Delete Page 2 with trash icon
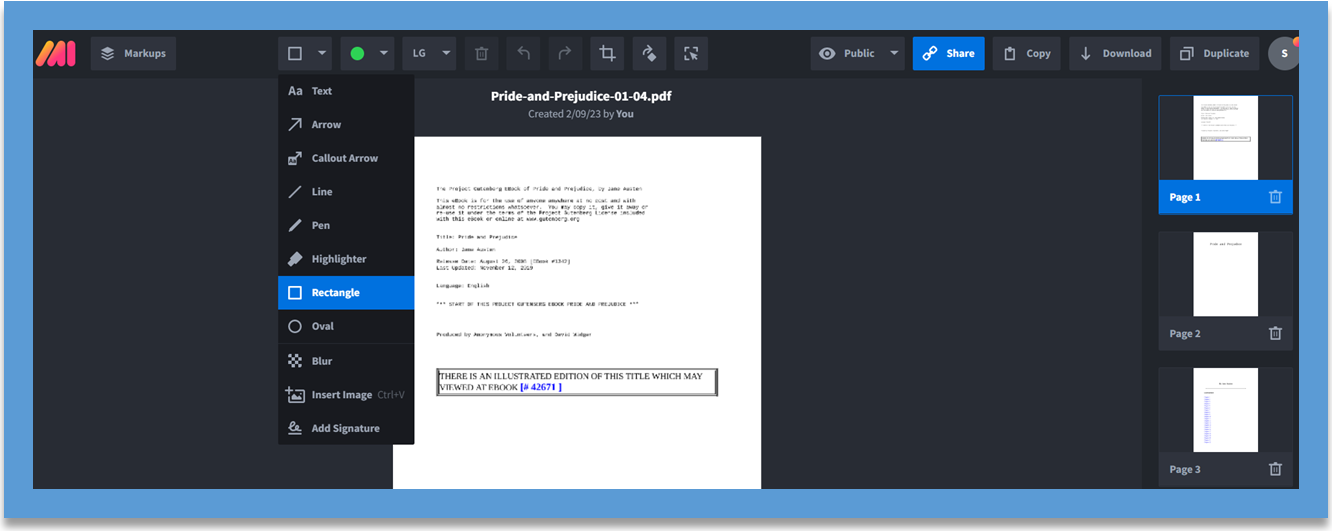 coord(1275,333)
